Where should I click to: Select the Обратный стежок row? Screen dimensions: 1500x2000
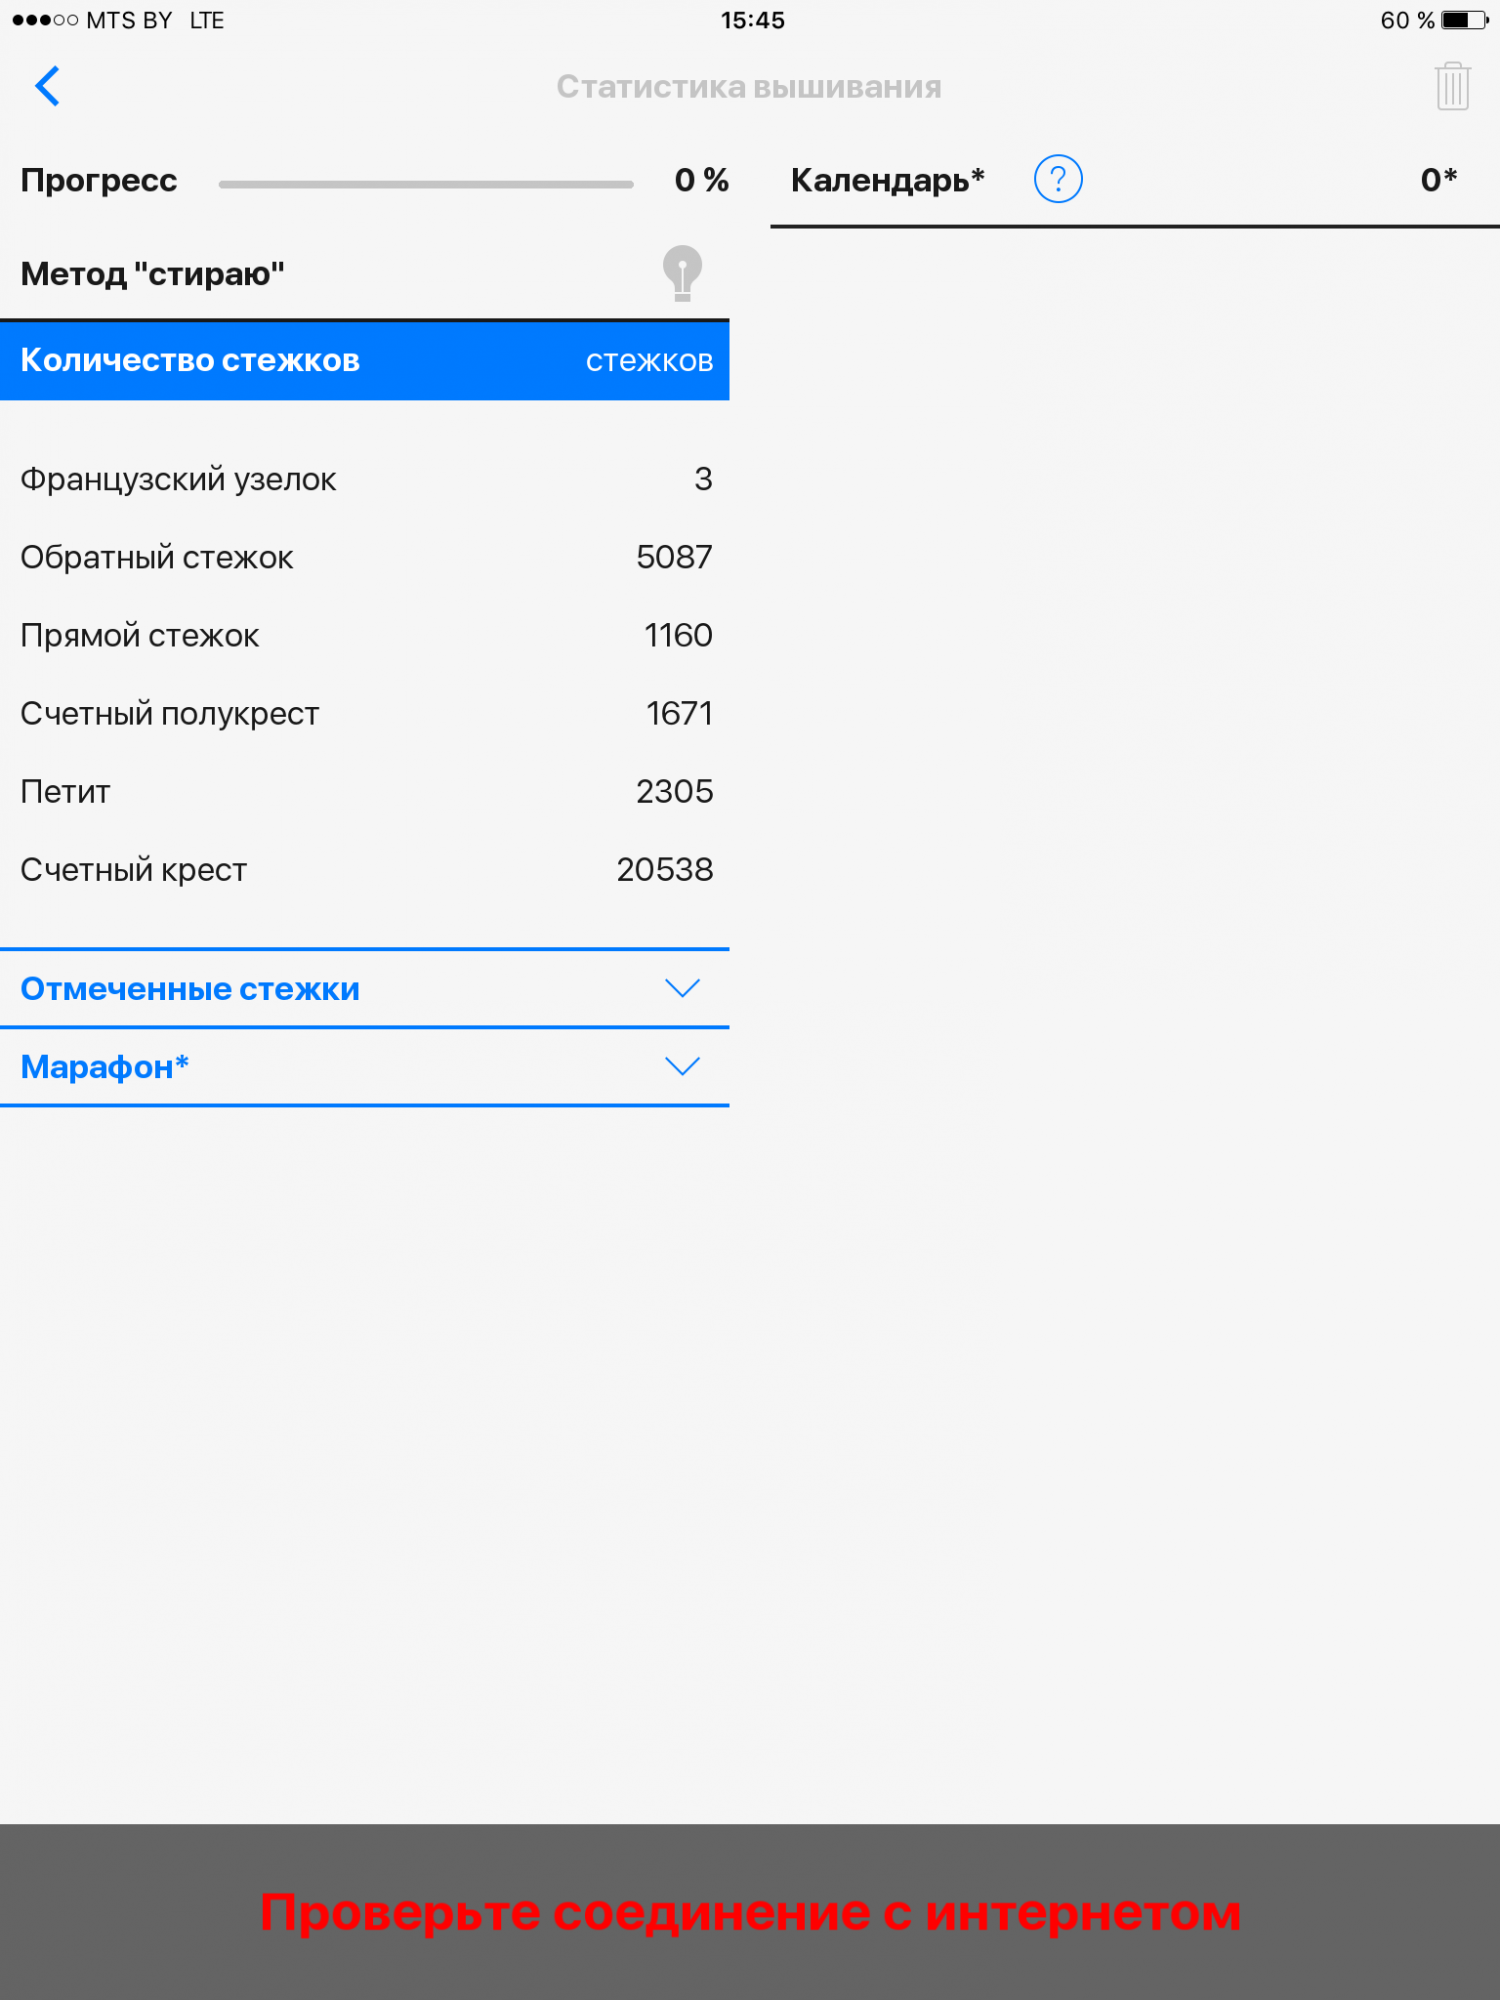365,557
